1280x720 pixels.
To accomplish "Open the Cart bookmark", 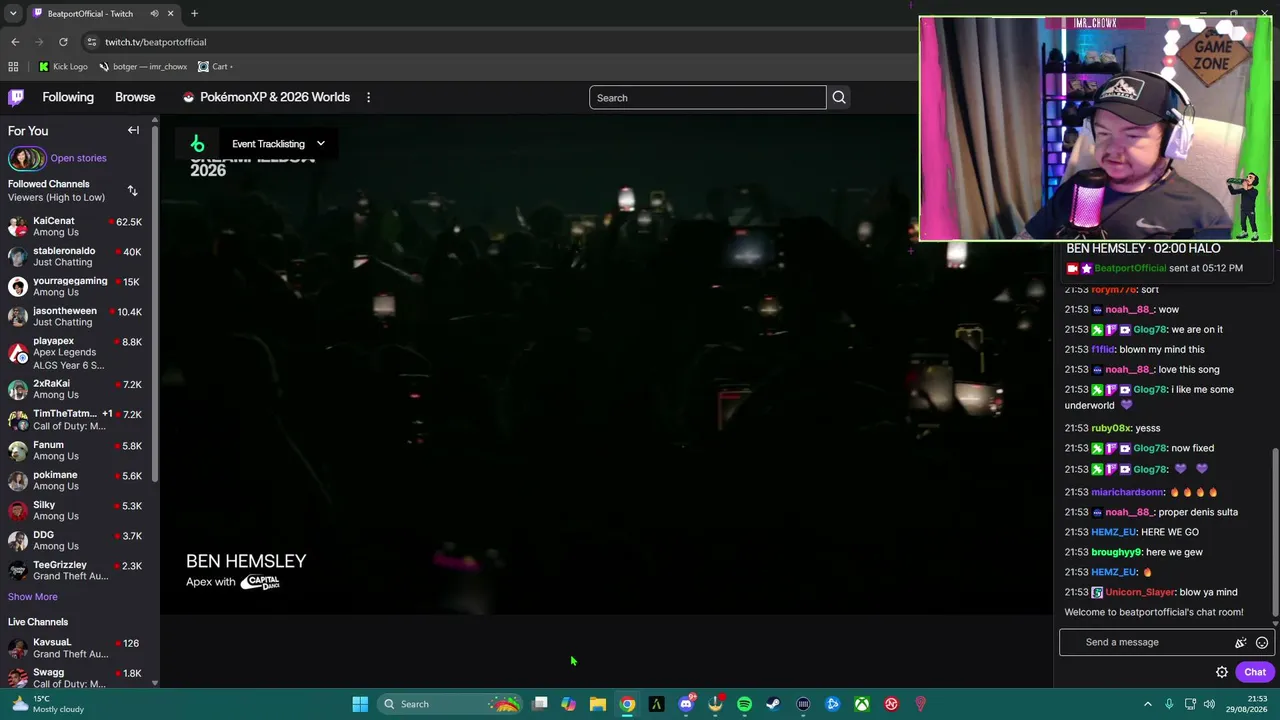I will pyautogui.click(x=215, y=67).
